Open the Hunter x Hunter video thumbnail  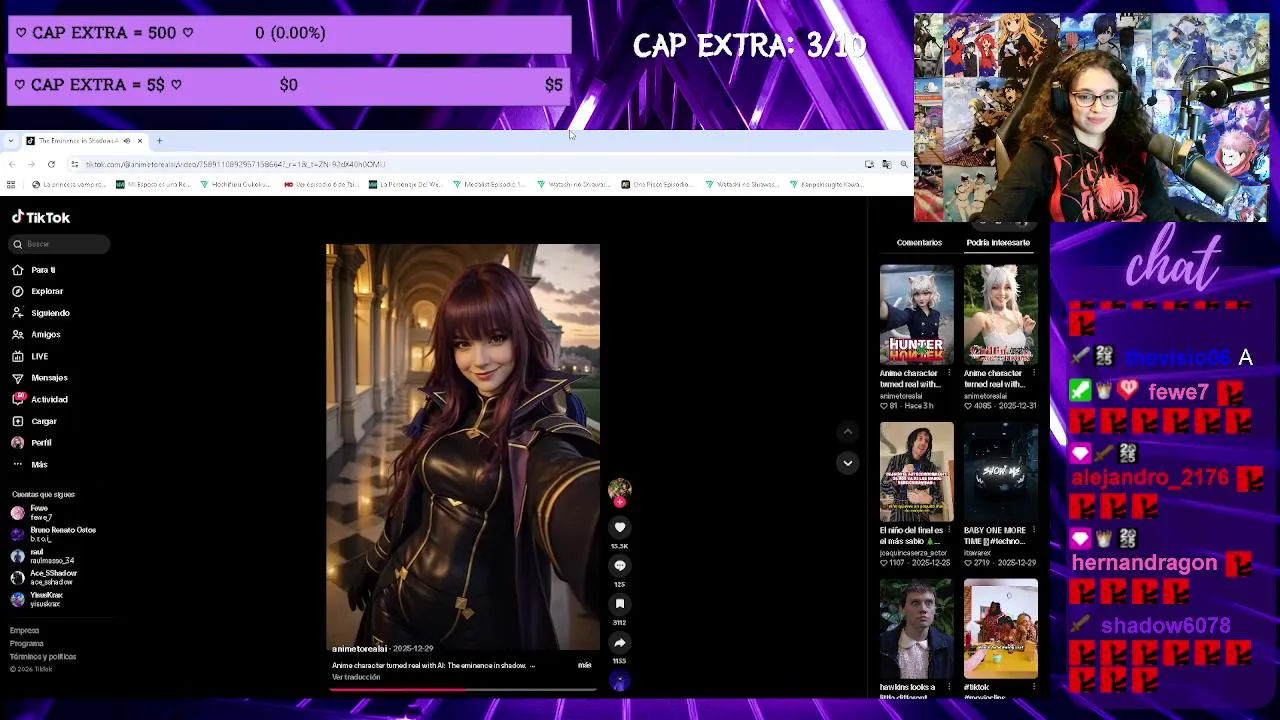(x=916, y=314)
